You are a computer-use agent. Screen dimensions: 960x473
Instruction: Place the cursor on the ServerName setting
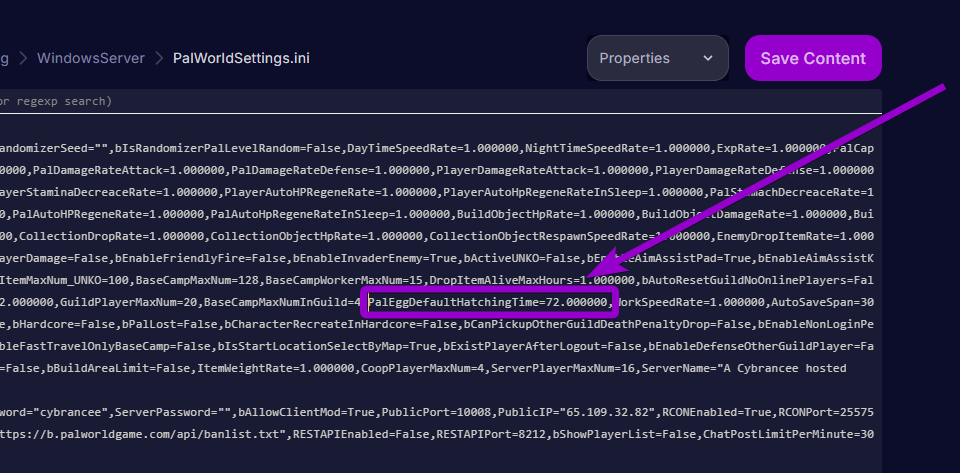(757, 368)
